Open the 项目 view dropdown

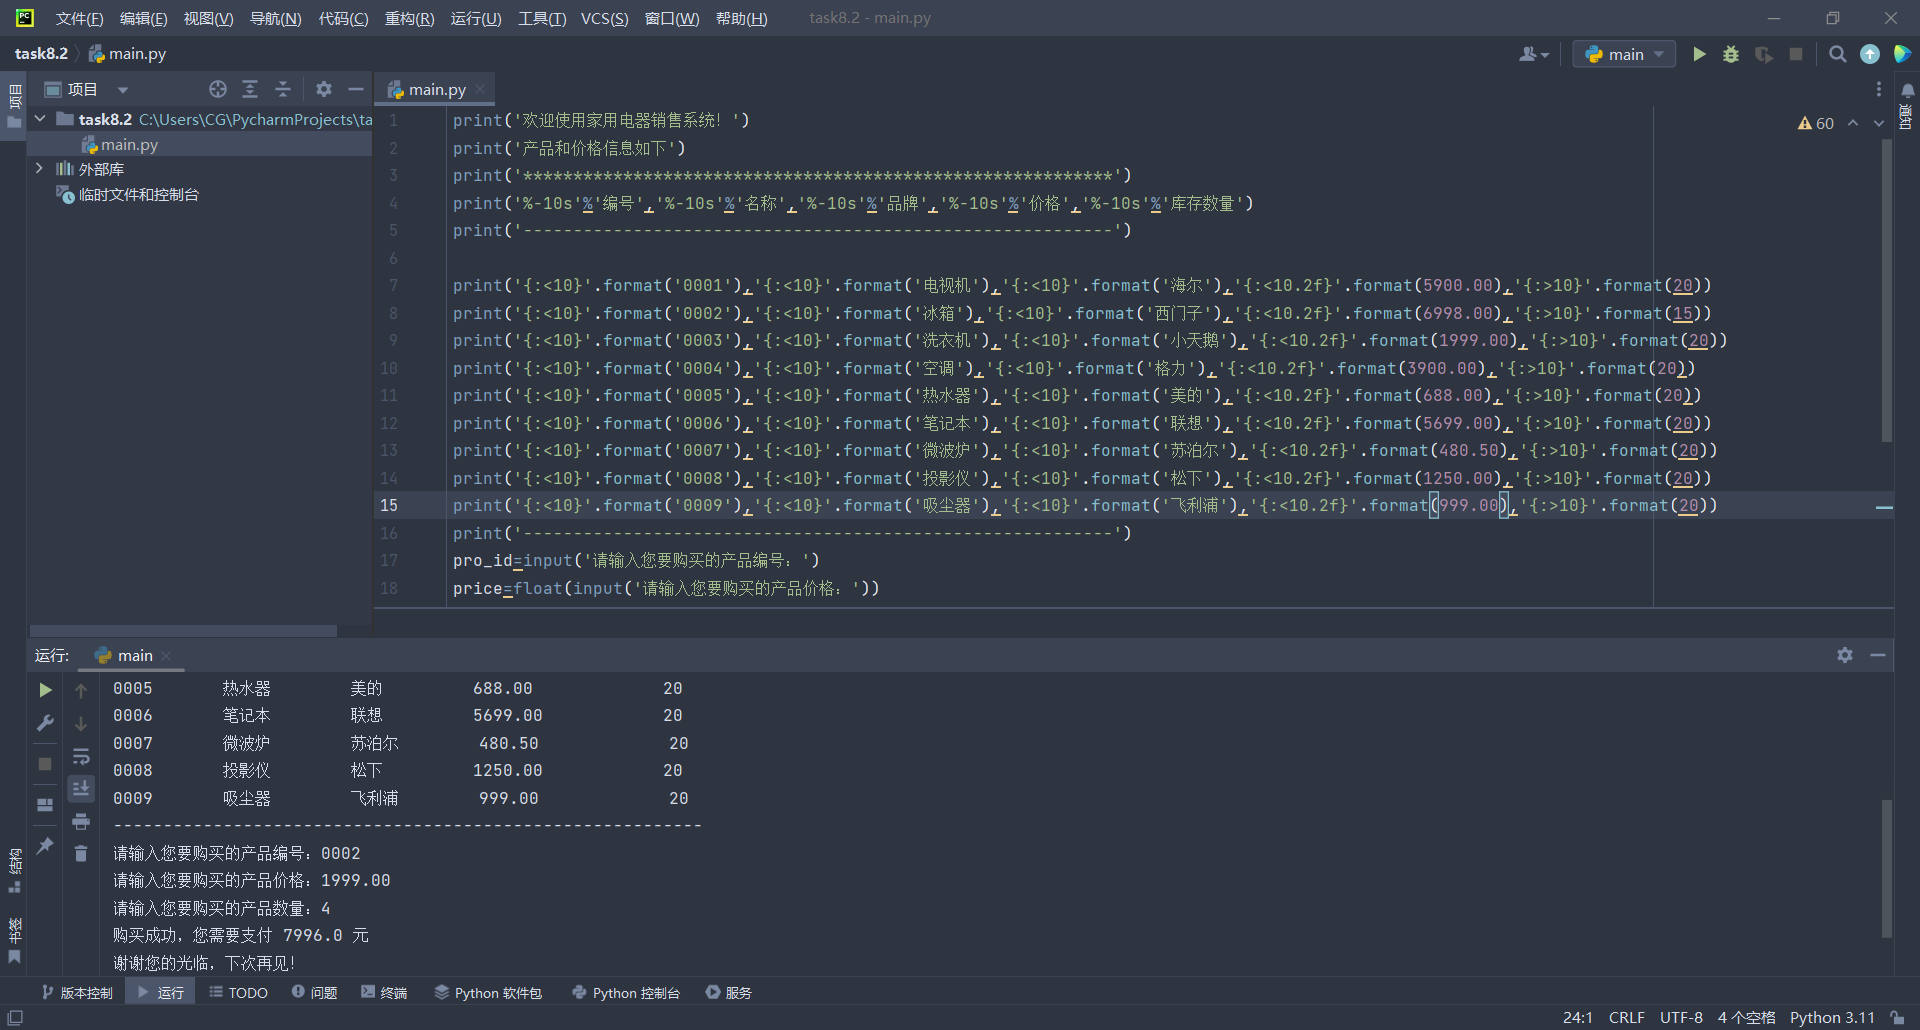(x=122, y=90)
